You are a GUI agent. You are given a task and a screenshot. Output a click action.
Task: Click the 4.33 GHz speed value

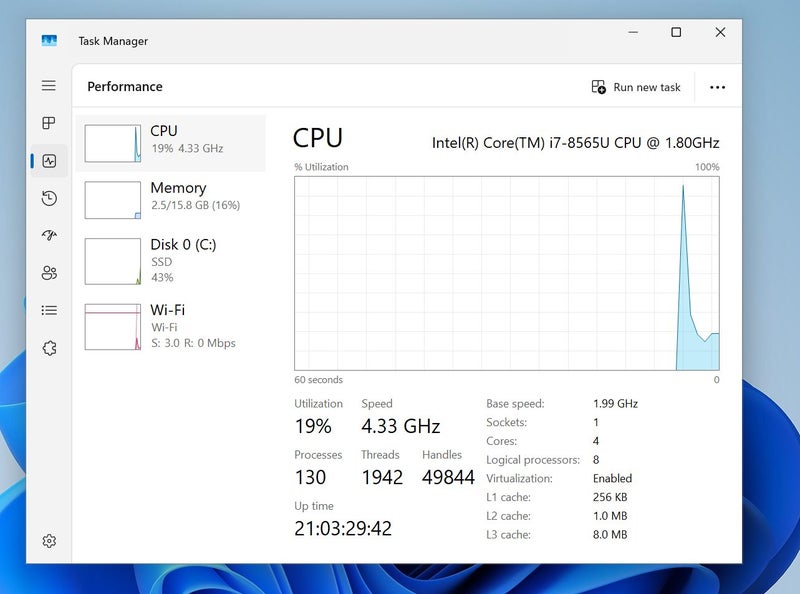(401, 426)
